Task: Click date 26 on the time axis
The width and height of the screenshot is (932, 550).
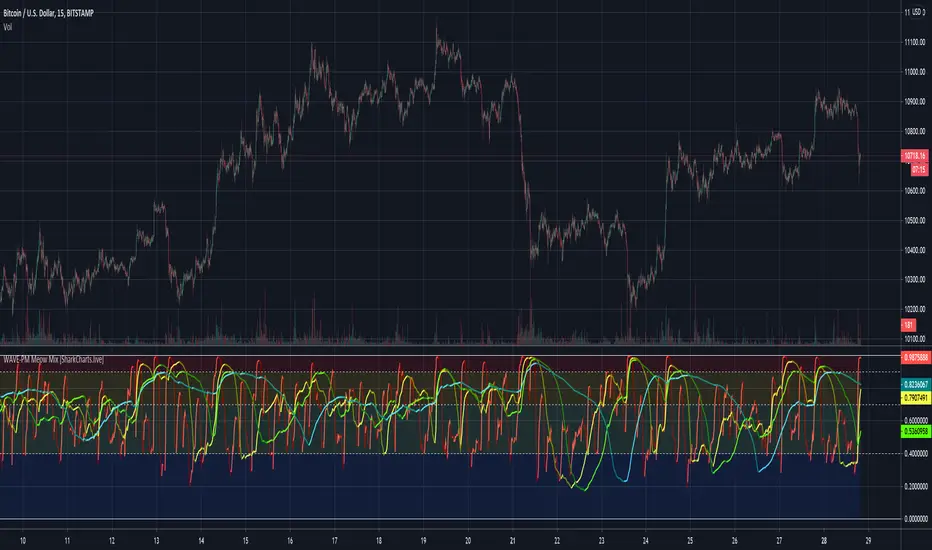Action: [x=735, y=541]
